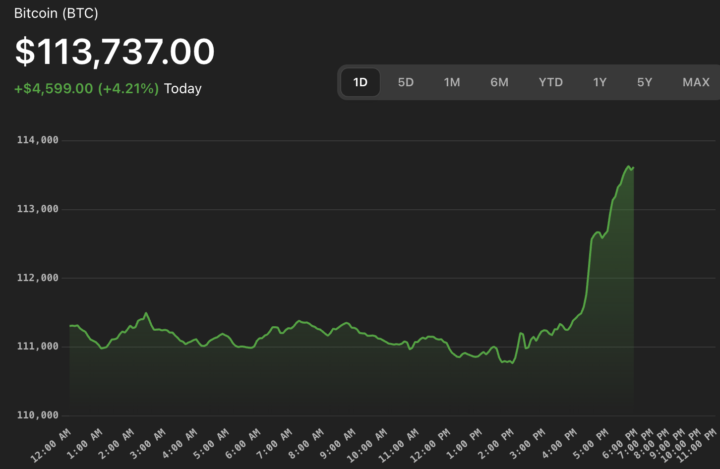Click the 12:00 AM x-axis label
Screen dimensions: 720x469
(x=51, y=445)
